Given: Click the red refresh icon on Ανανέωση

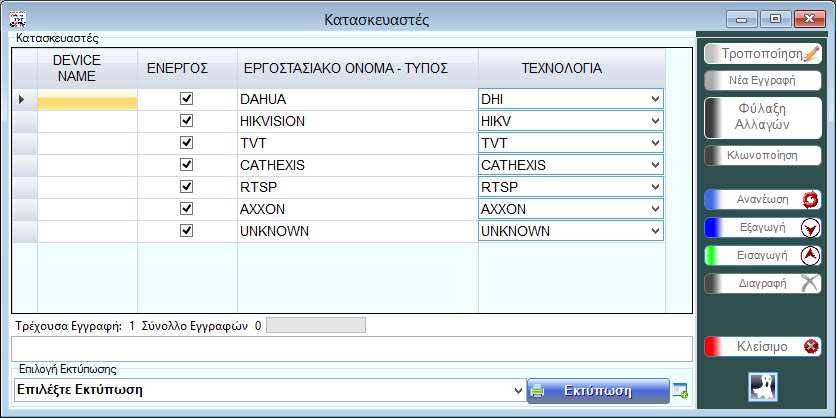Looking at the screenshot, I should tap(811, 199).
